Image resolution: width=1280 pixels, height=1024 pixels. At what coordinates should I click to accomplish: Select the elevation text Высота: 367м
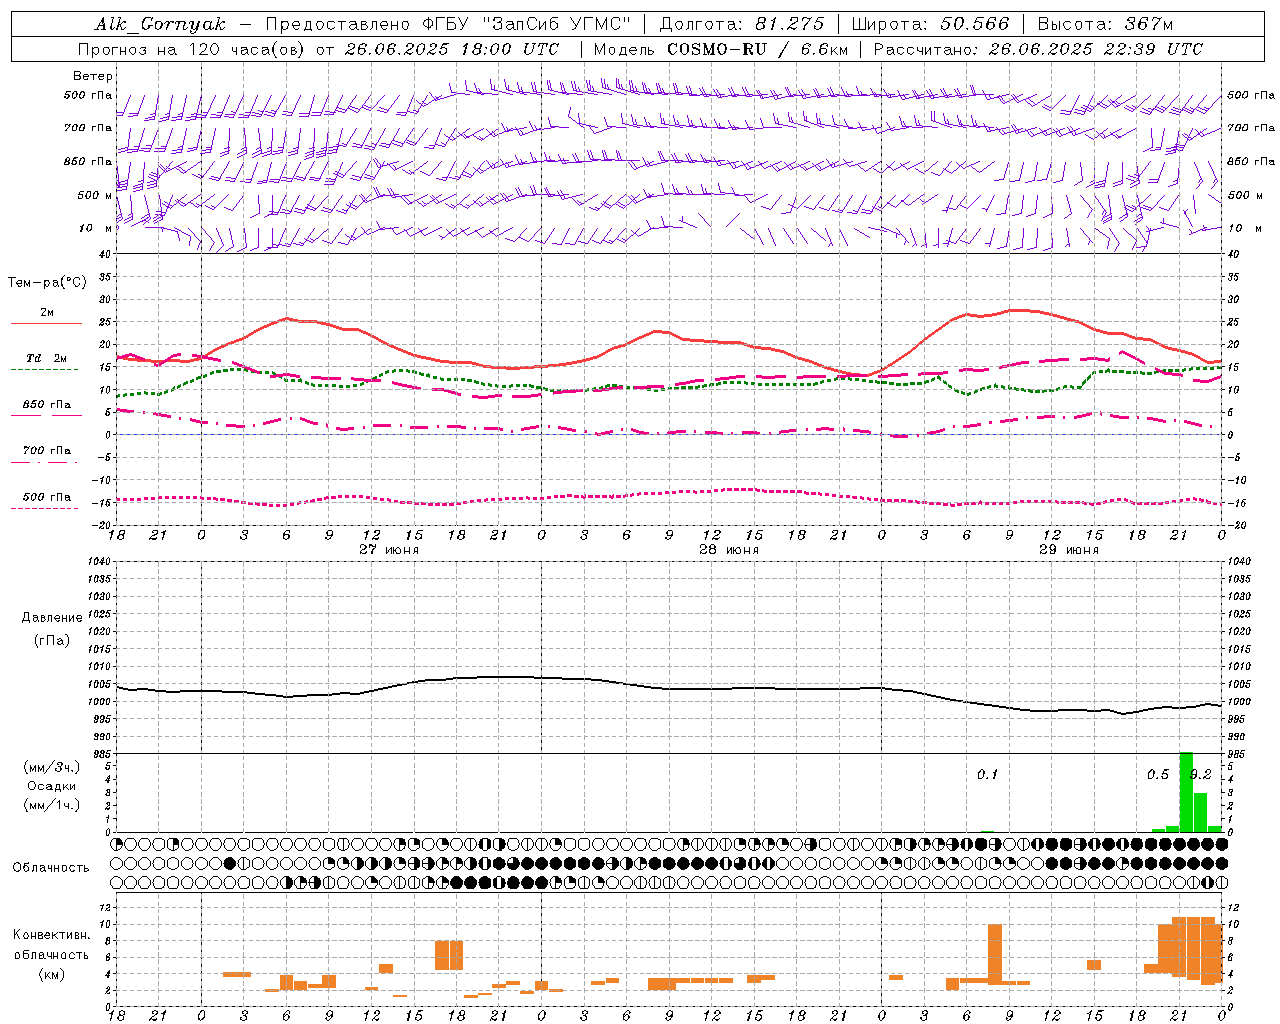click(1105, 24)
